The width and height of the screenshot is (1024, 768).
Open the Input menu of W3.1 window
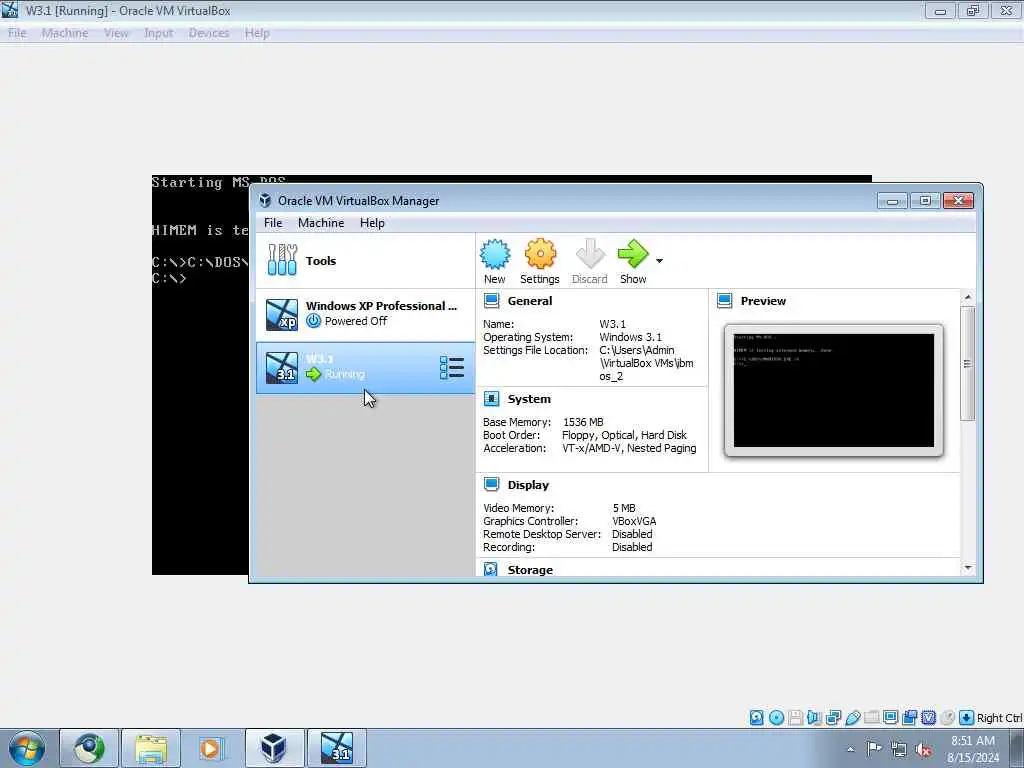pos(158,33)
